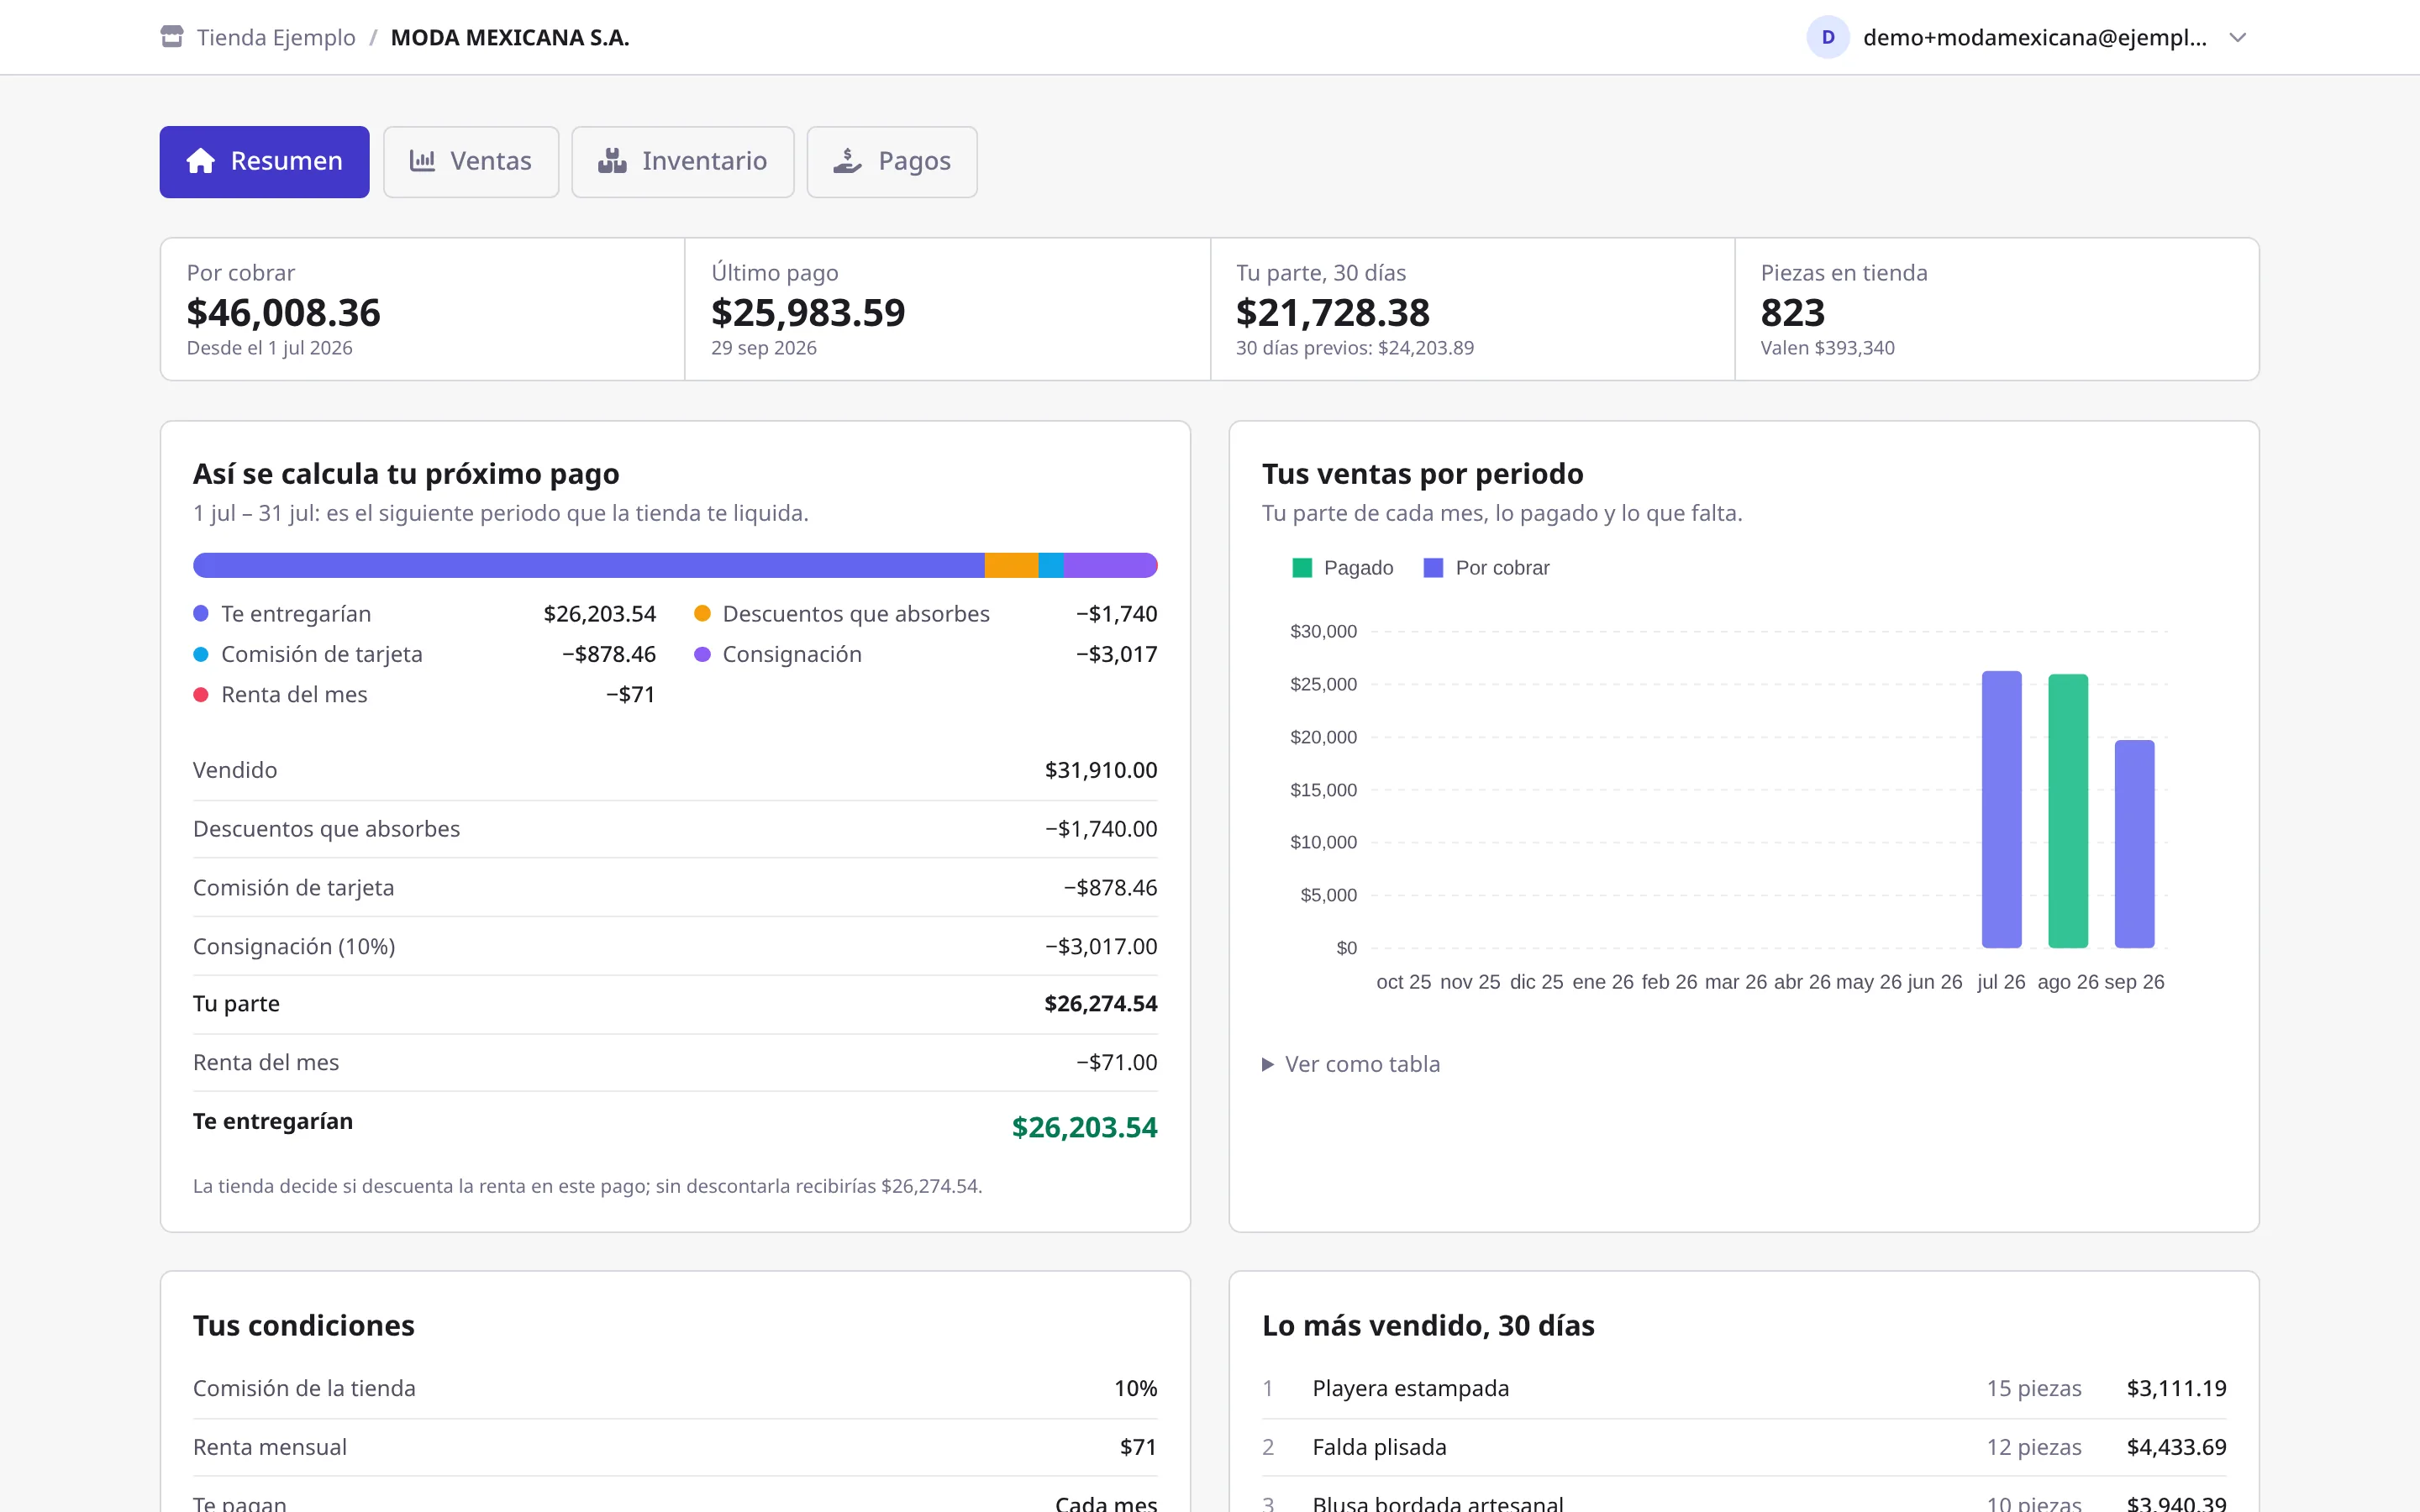Click the orange segment of the payment bar
The width and height of the screenshot is (2420, 1512).
[1012, 565]
